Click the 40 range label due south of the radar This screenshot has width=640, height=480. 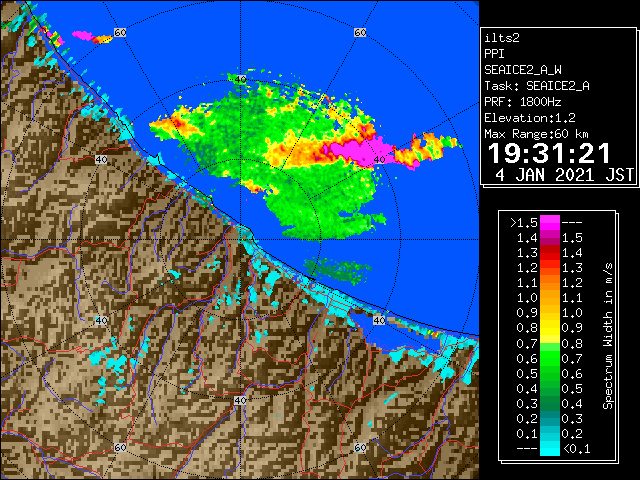coord(240,400)
